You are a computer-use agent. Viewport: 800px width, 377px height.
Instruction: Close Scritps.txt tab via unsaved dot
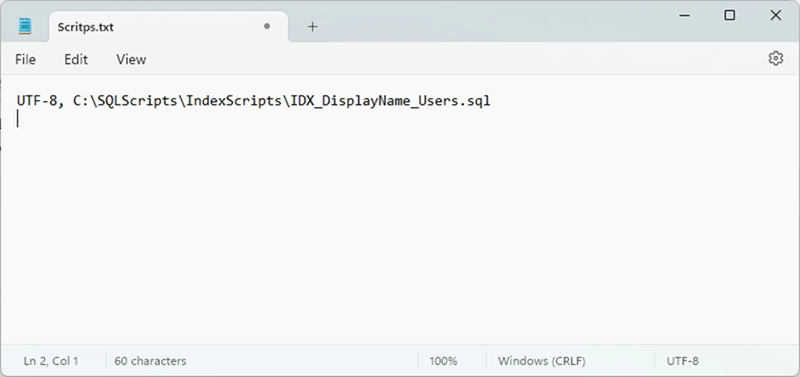(x=267, y=26)
